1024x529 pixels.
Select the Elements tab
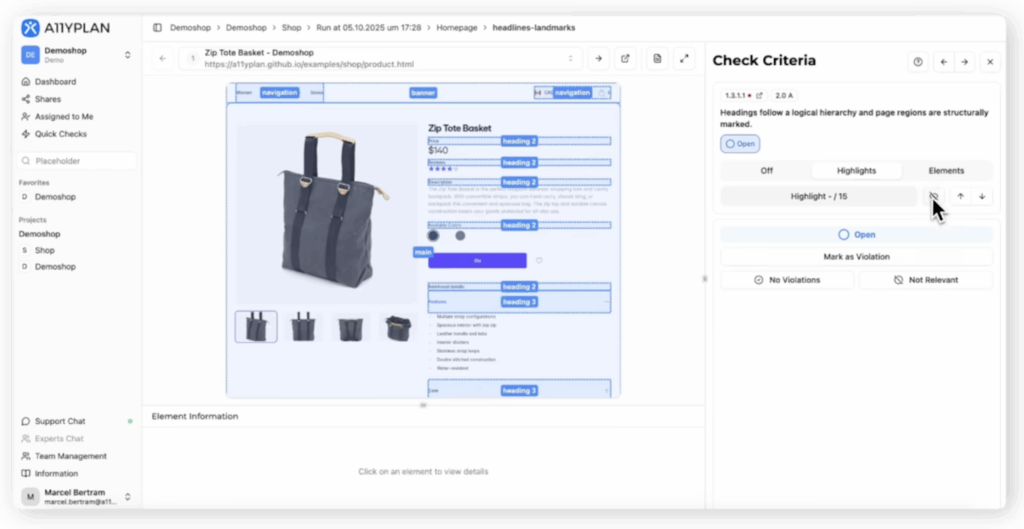pos(946,170)
